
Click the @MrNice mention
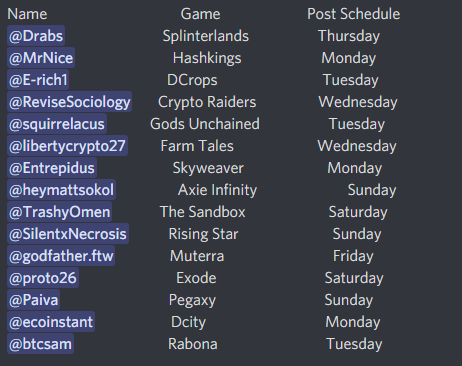tap(41, 58)
